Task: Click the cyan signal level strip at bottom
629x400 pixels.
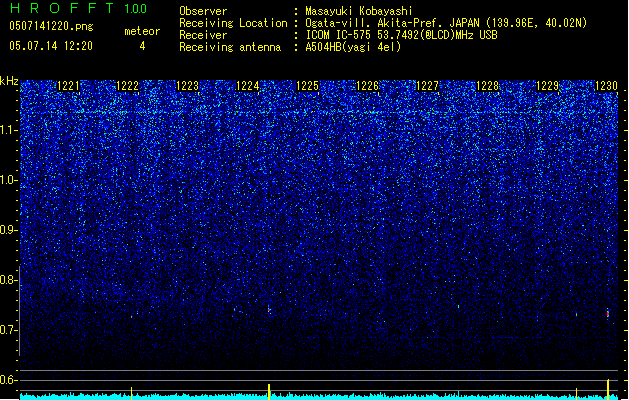Action: coord(319,397)
